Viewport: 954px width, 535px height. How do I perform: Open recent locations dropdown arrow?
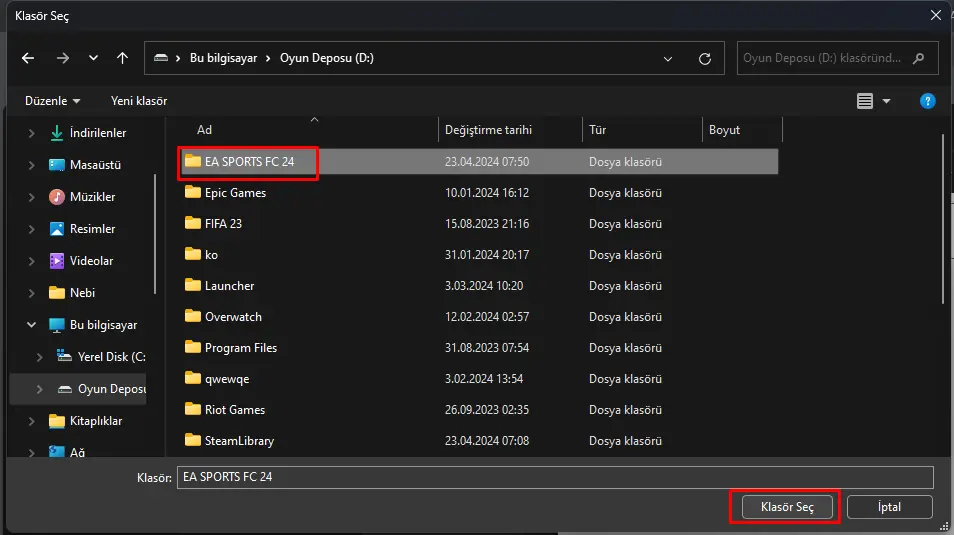(93, 58)
